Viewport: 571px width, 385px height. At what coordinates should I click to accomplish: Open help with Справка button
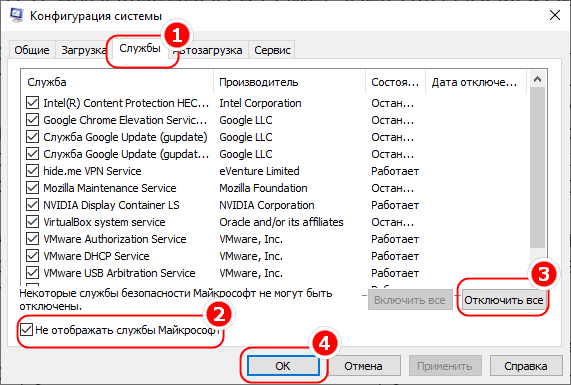(x=526, y=366)
